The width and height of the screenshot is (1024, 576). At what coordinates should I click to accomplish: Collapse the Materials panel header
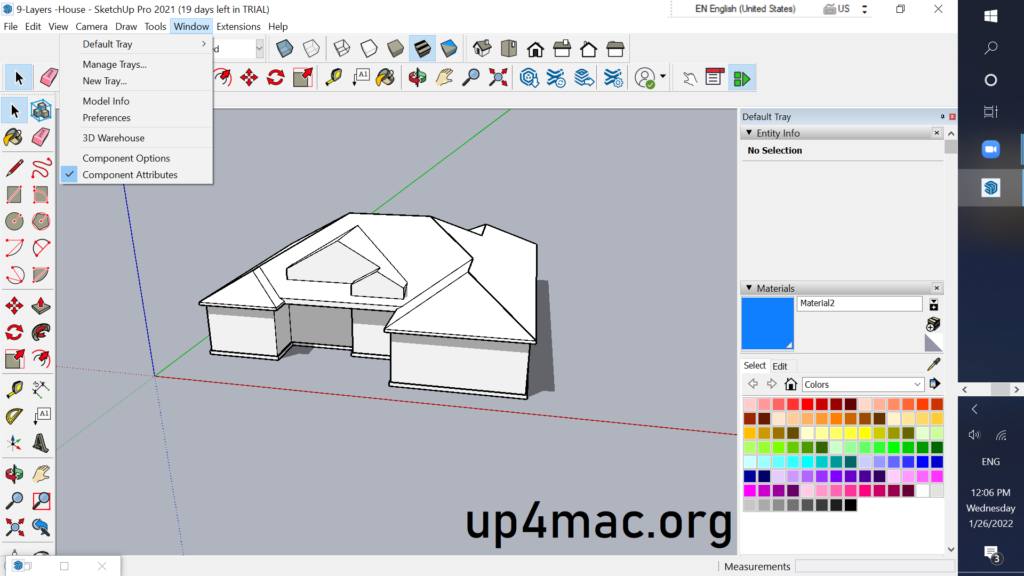[749, 288]
